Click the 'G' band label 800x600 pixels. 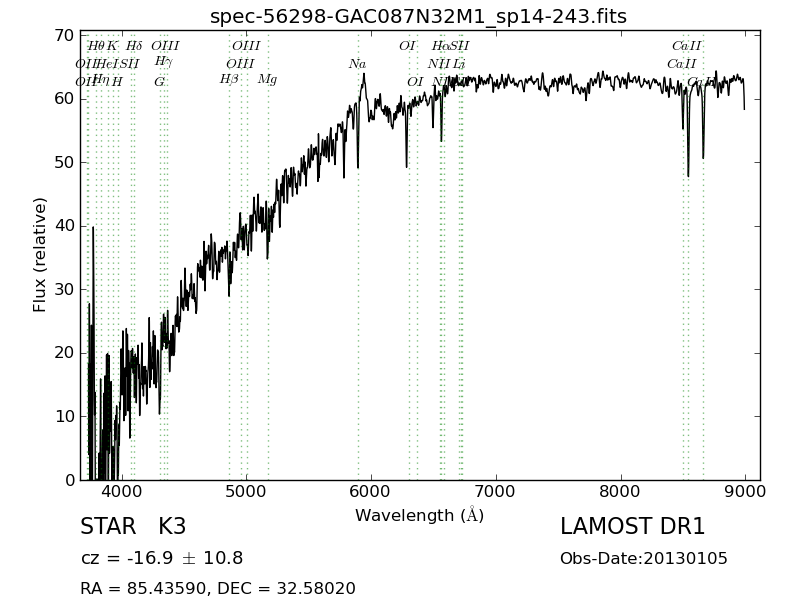point(160,82)
